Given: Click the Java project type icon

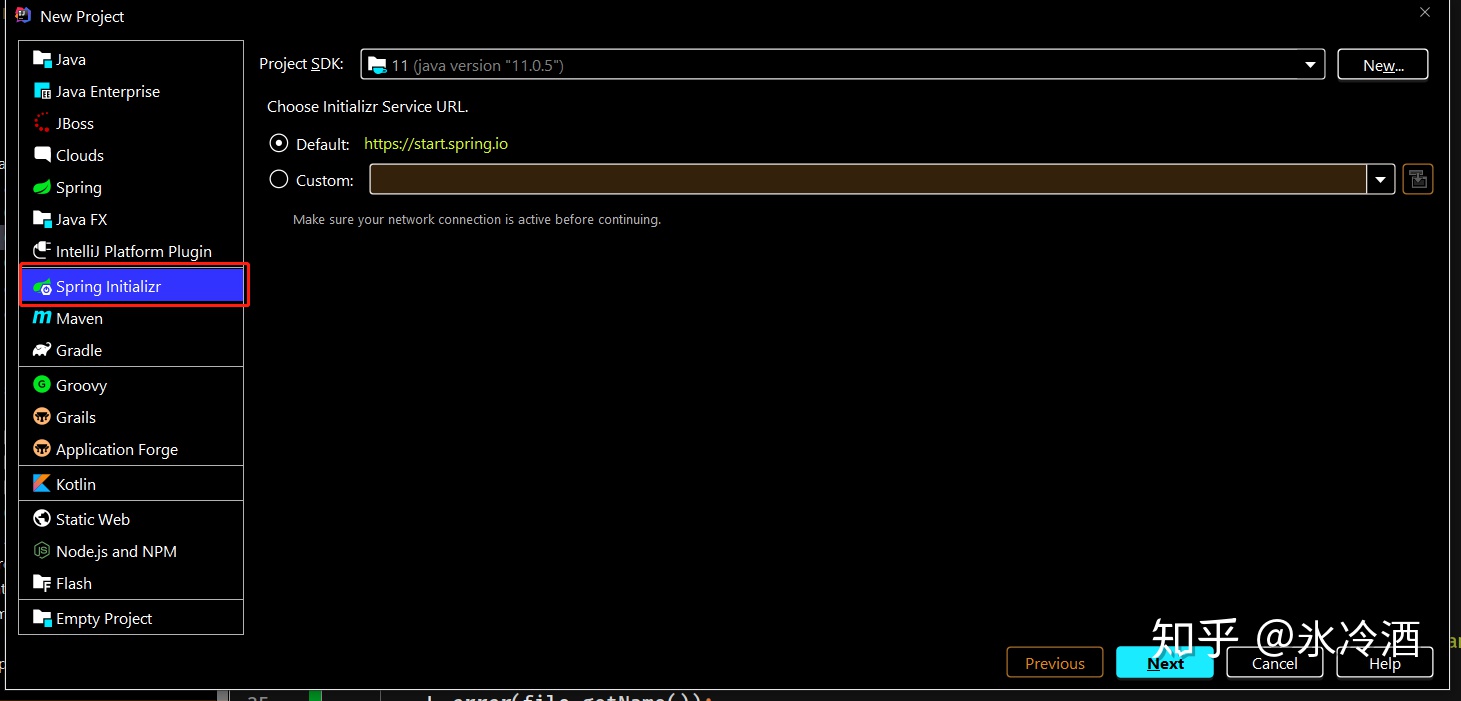Looking at the screenshot, I should point(42,59).
